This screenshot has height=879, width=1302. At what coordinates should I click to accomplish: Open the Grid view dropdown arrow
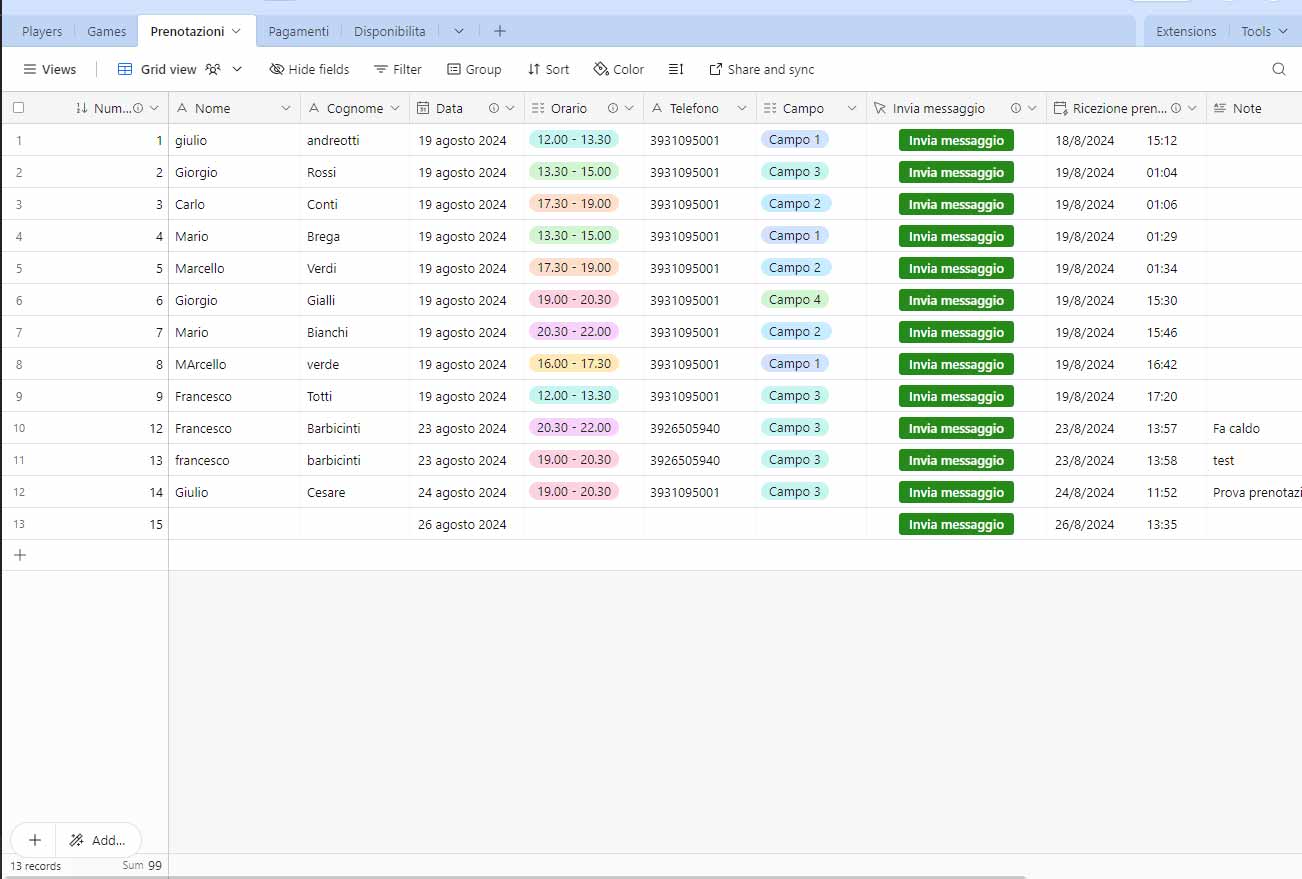(237, 69)
